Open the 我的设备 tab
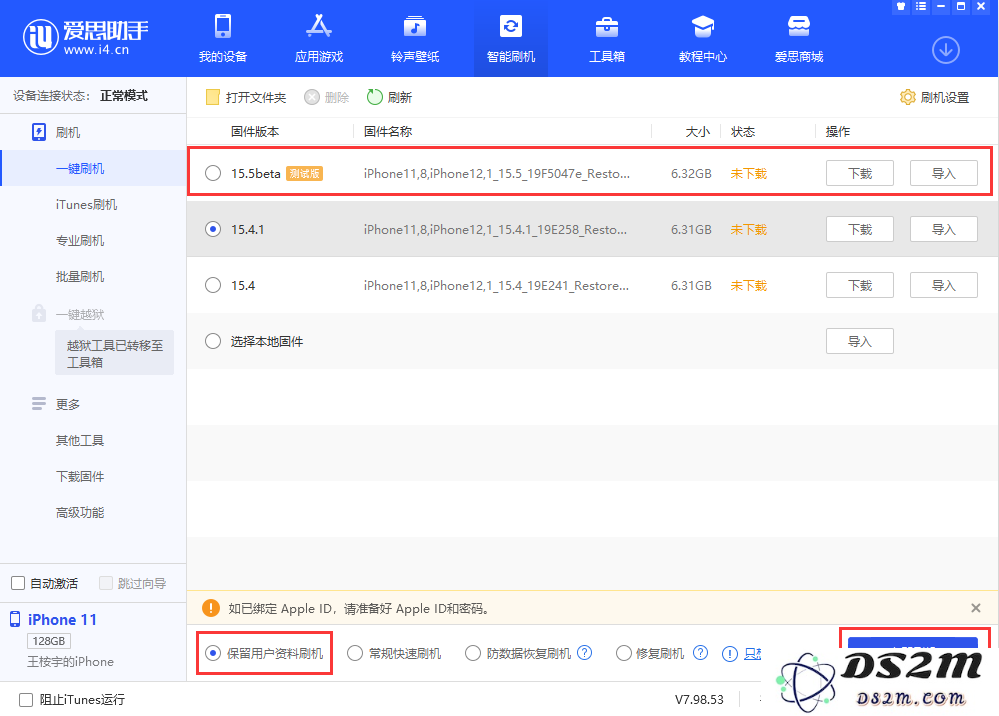999x716 pixels. (x=222, y=38)
